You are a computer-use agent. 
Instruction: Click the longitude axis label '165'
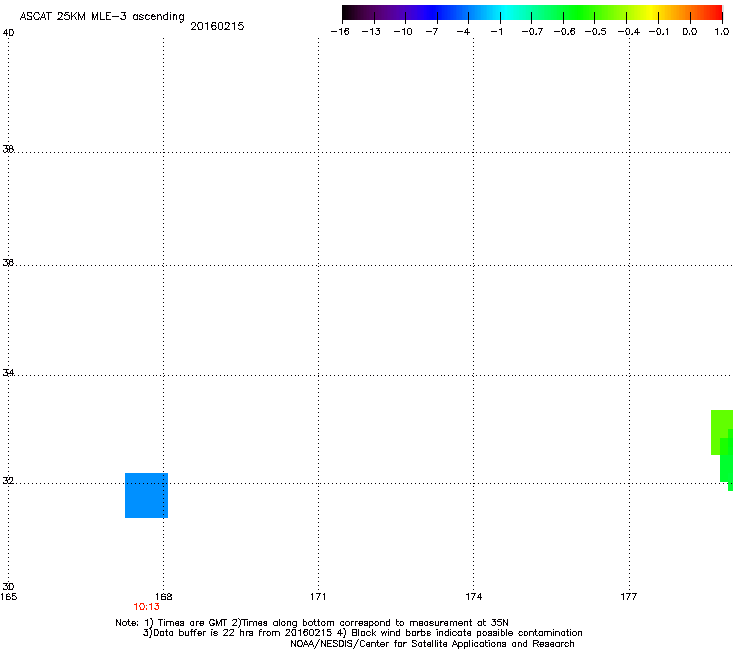(x=9, y=597)
